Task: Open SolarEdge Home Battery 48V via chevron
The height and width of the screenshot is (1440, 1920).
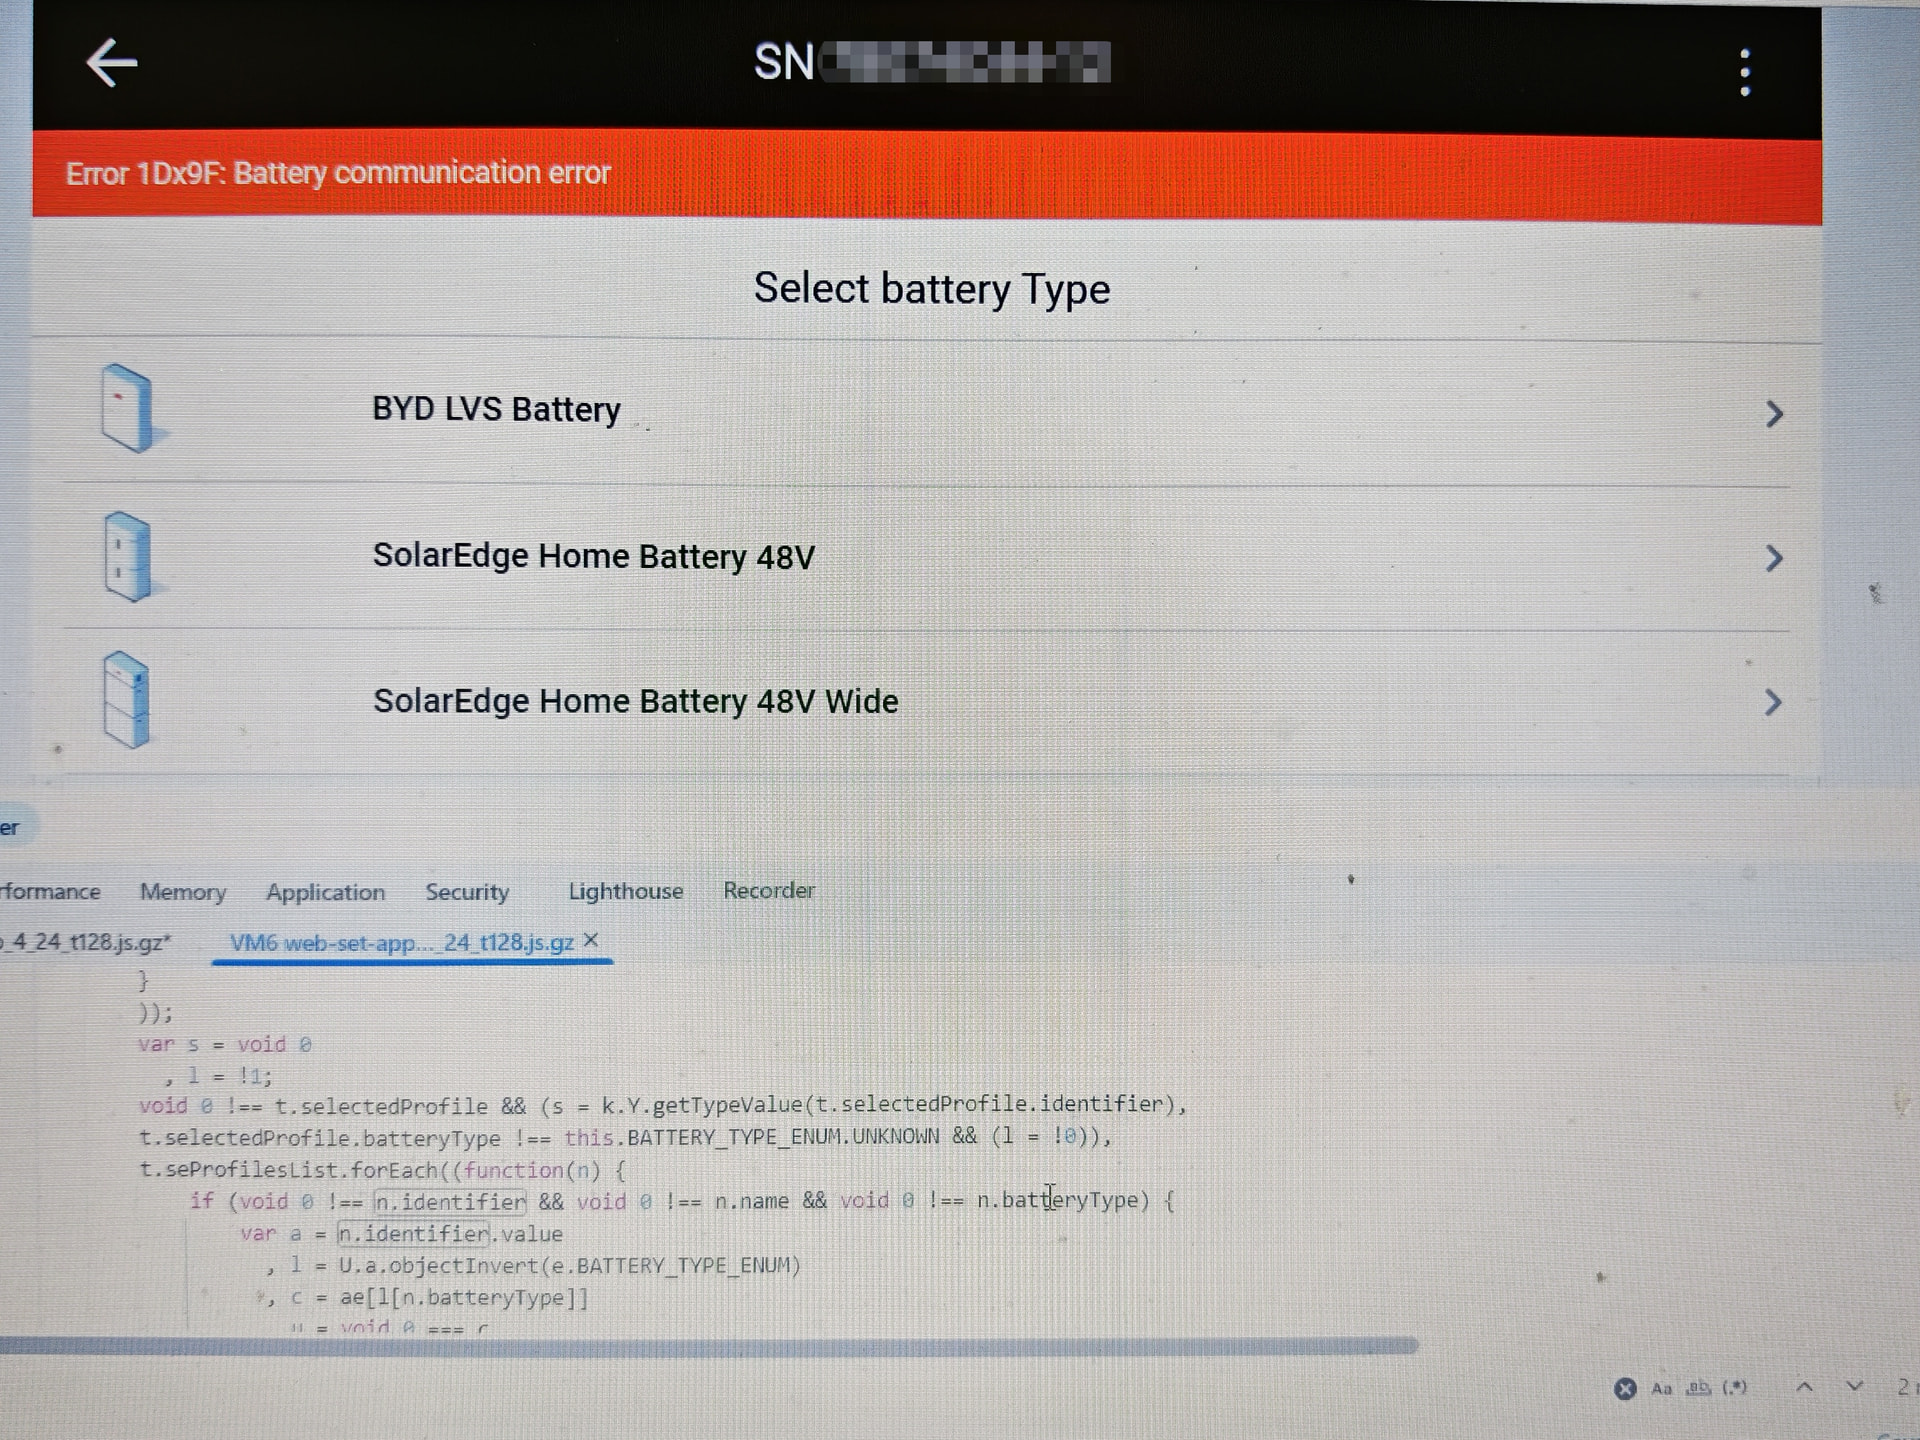Action: tap(1774, 558)
